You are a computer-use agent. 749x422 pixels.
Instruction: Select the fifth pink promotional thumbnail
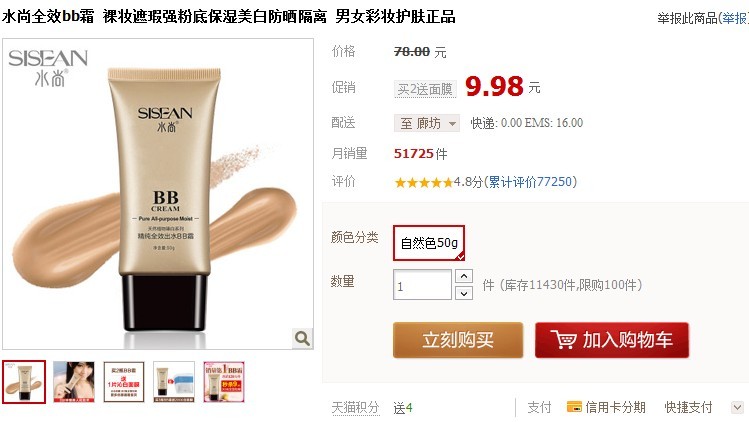pyautogui.click(x=224, y=382)
